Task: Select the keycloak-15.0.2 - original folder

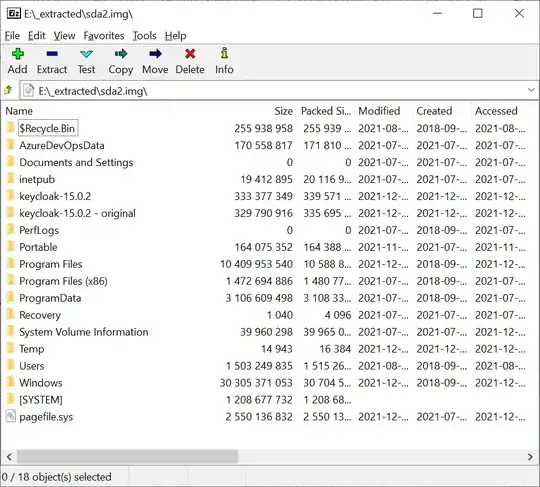Action: pos(77,213)
